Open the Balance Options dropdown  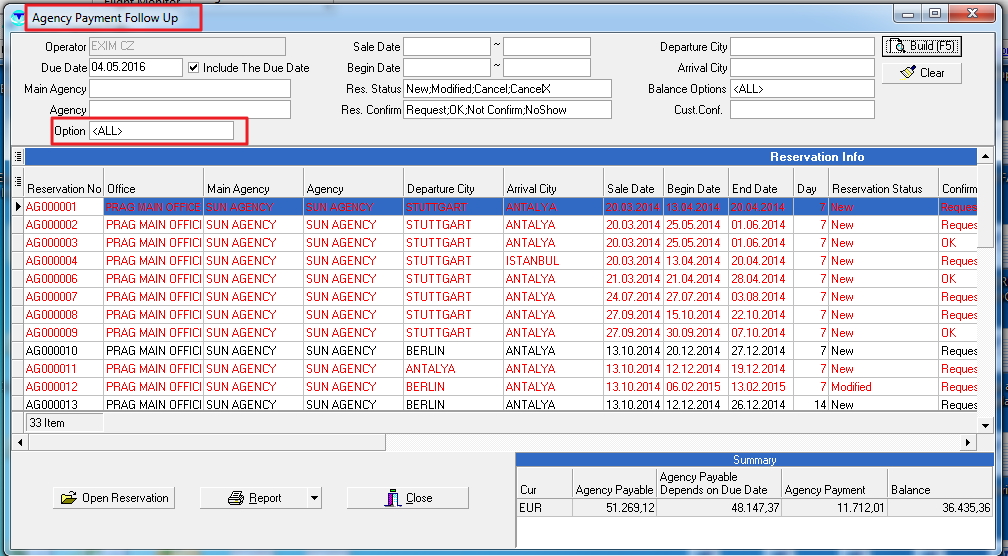801,89
